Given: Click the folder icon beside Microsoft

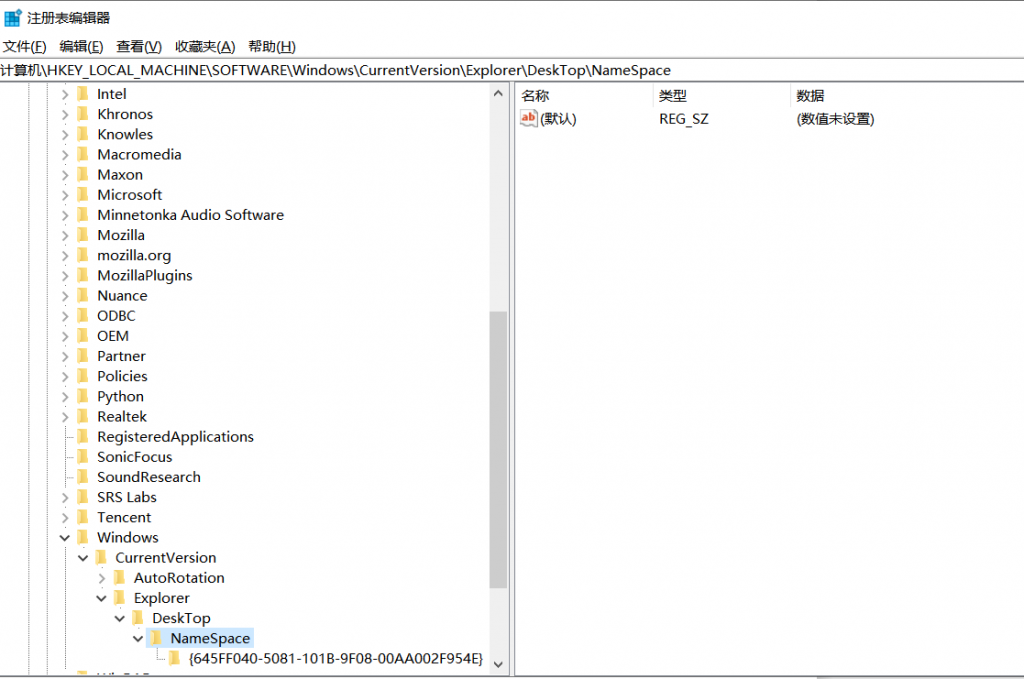Looking at the screenshot, I should 83,195.
